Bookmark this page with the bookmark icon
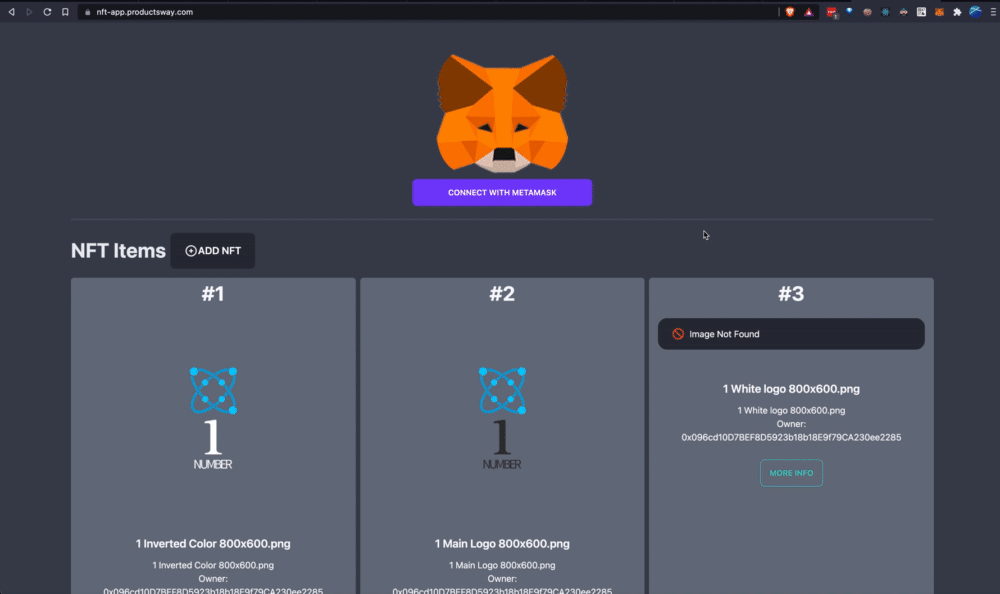Viewport: 1000px width, 594px height. (x=65, y=12)
